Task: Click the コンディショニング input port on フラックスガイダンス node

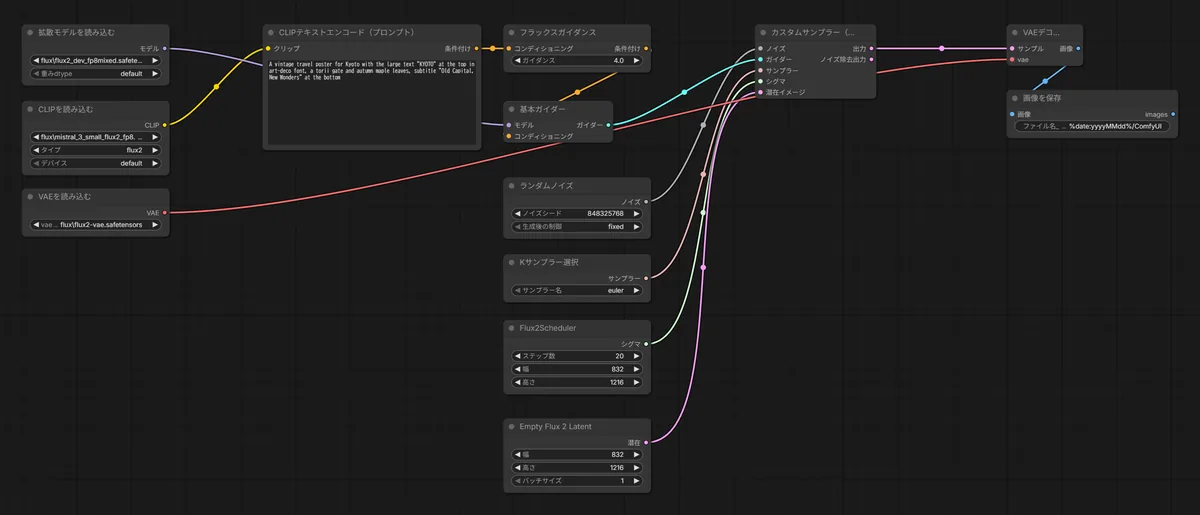Action: click(508, 48)
